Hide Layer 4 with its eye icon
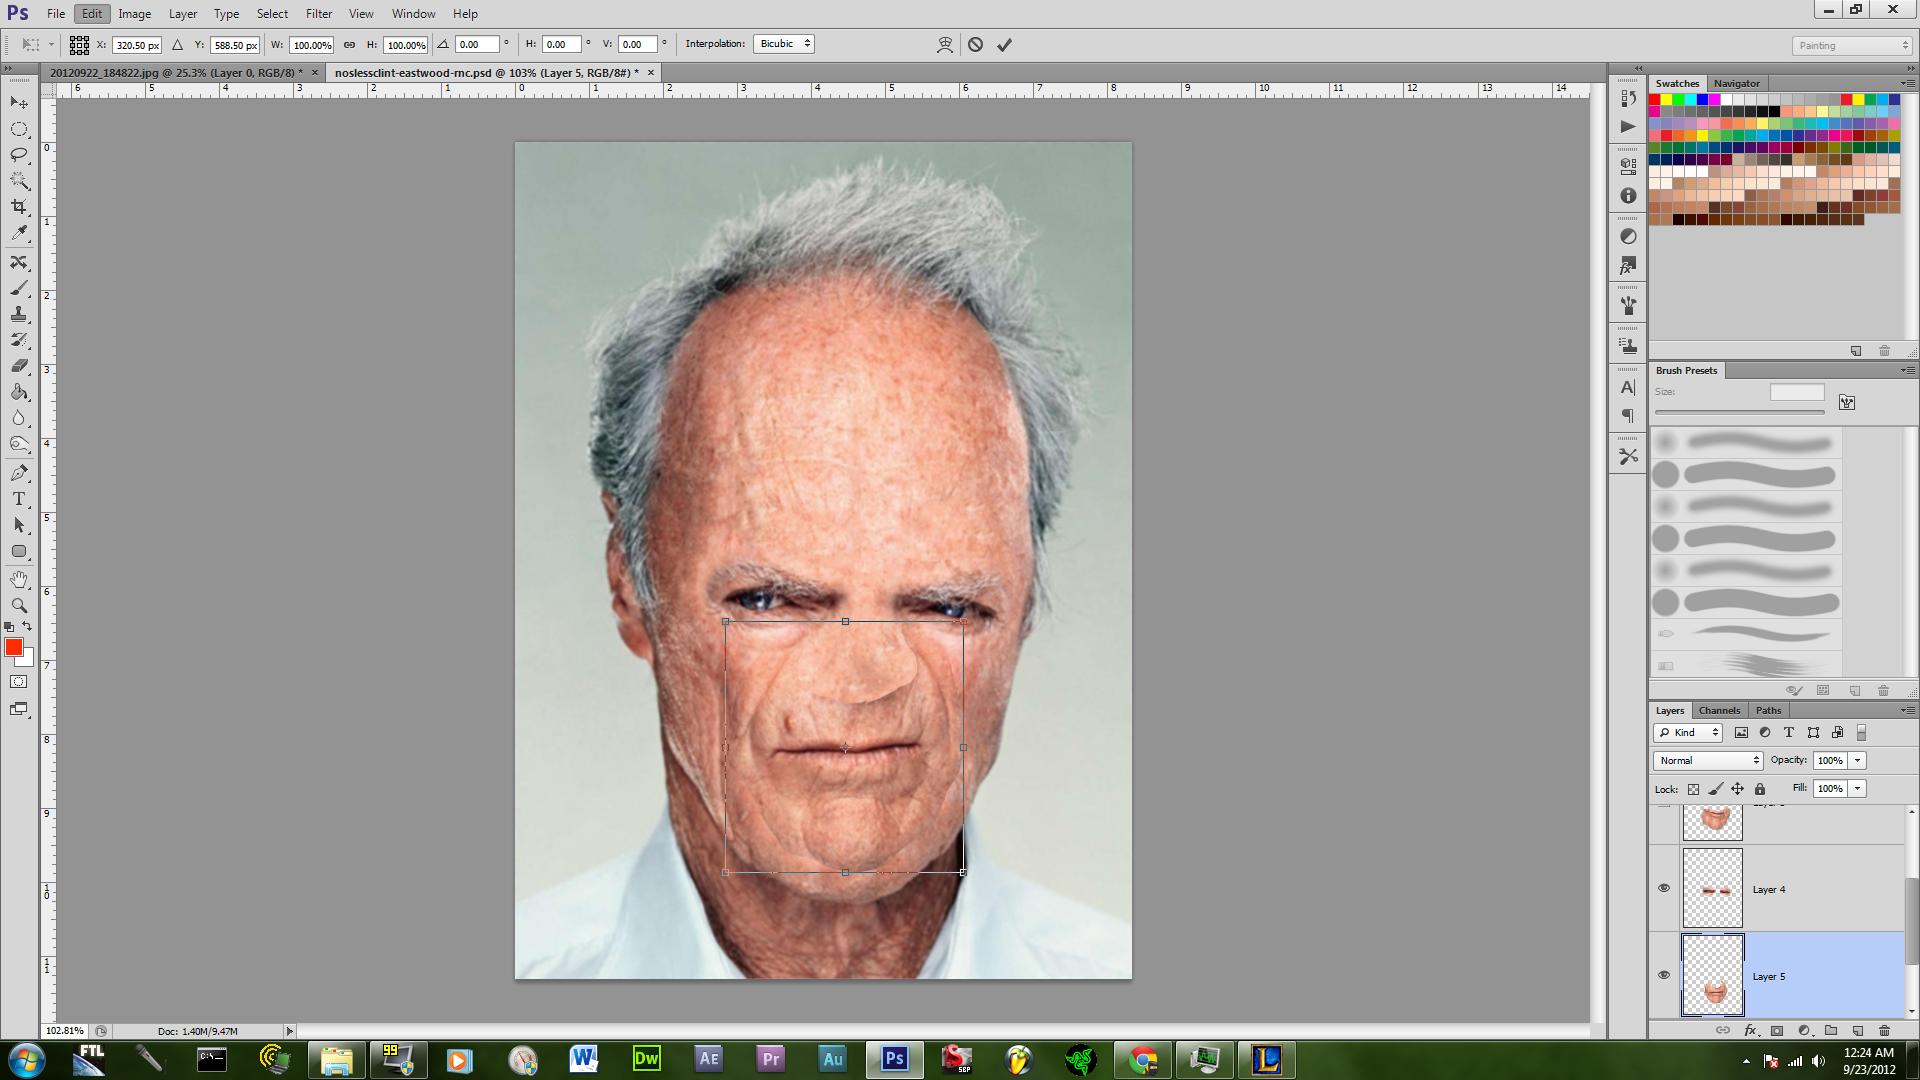This screenshot has width=1920, height=1080. click(1664, 888)
